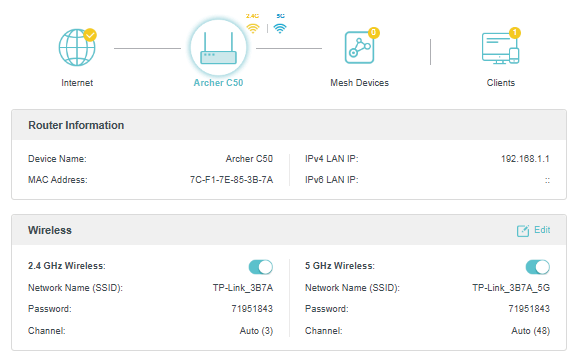Image resolution: width=581 pixels, height=361 pixels.
Task: Turn off the 2.4 GHz Wireless toggle
Action: pyautogui.click(x=260, y=267)
